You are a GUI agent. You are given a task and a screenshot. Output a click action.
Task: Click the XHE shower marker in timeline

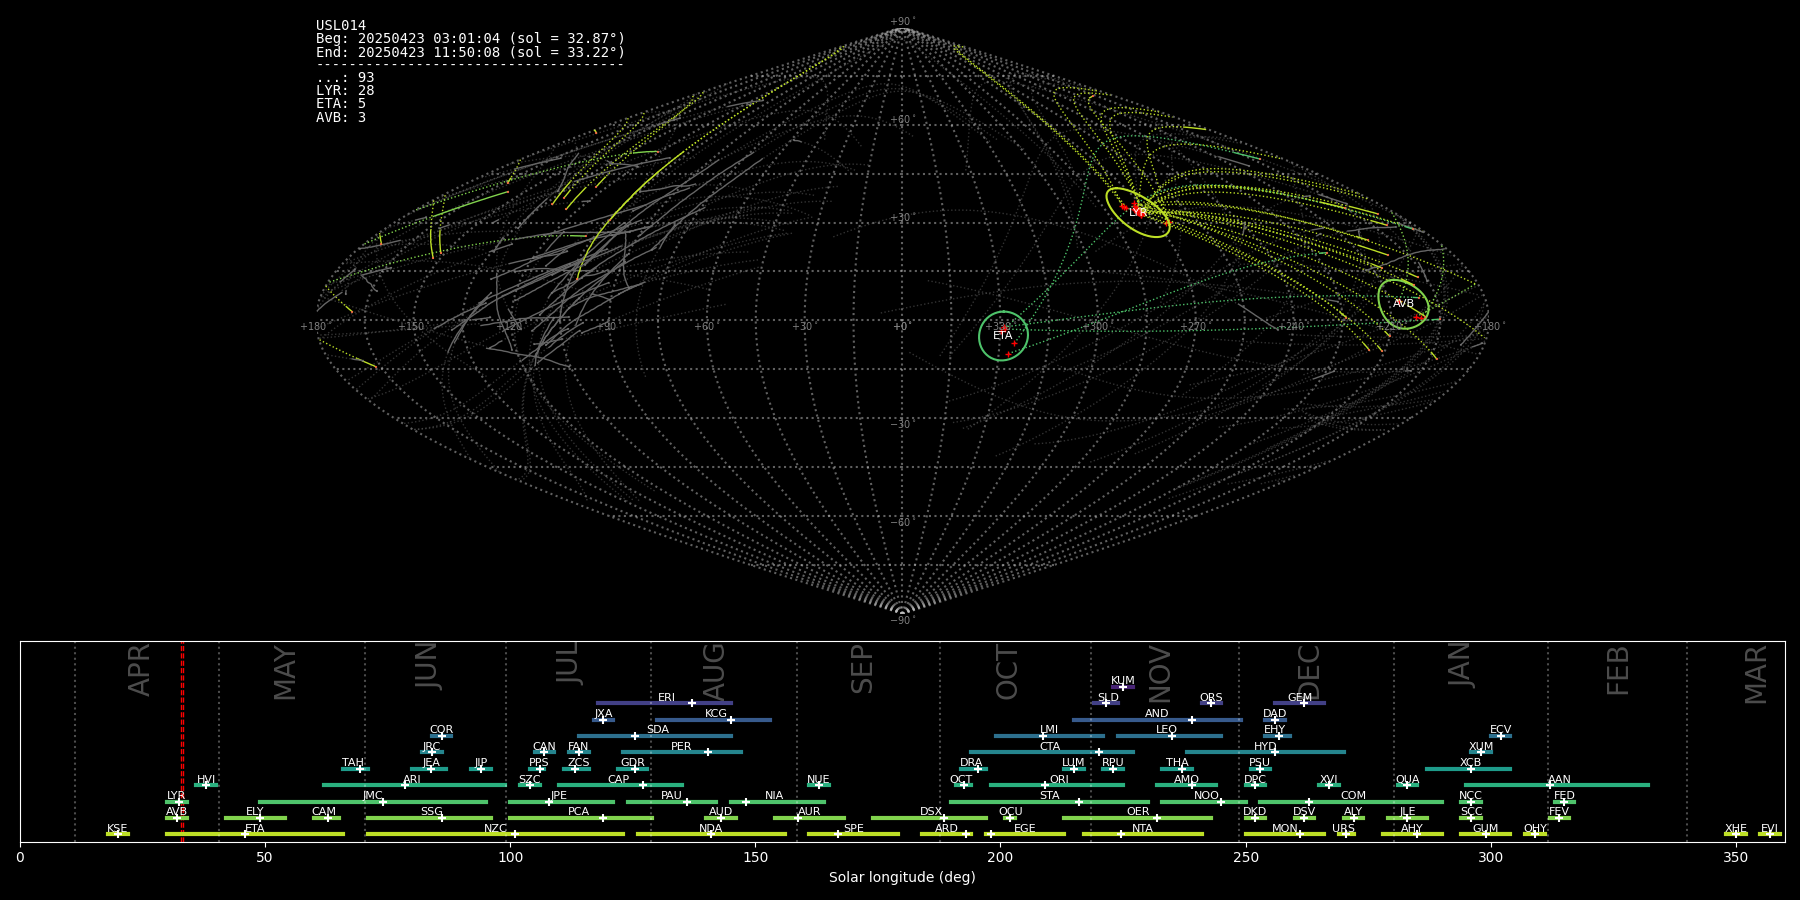click(x=1736, y=834)
